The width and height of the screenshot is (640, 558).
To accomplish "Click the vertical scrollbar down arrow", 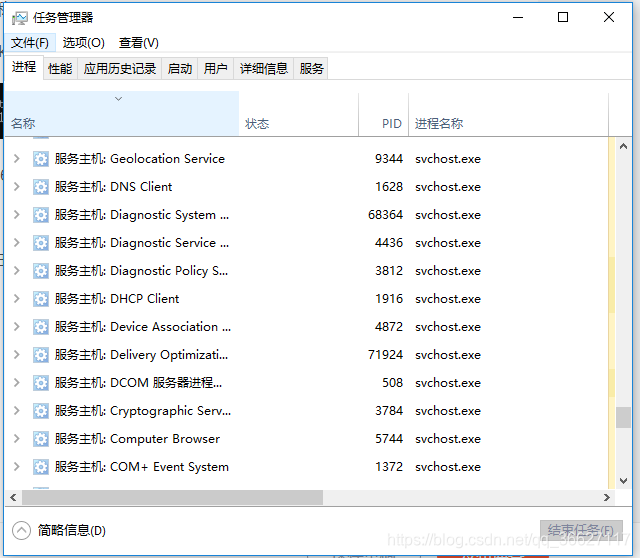I will [x=623, y=481].
